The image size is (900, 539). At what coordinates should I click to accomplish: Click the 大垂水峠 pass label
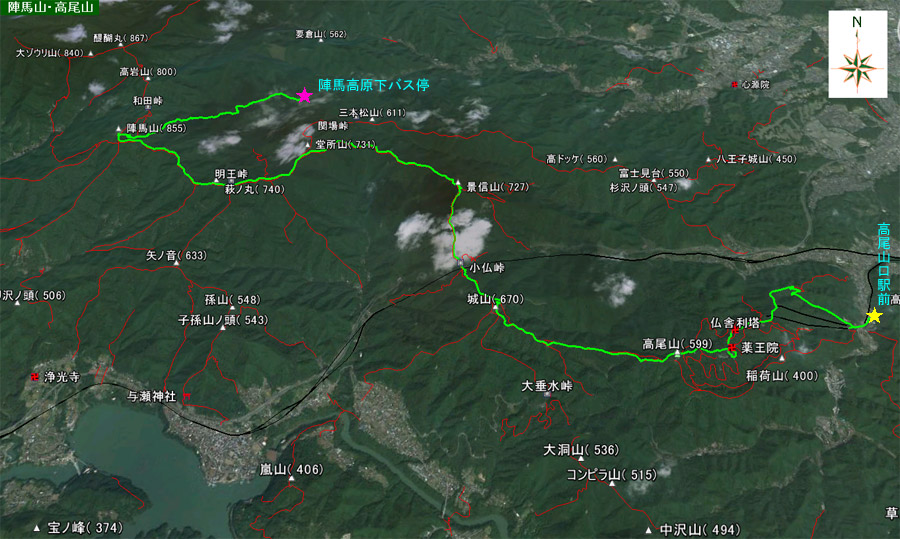[x=546, y=386]
